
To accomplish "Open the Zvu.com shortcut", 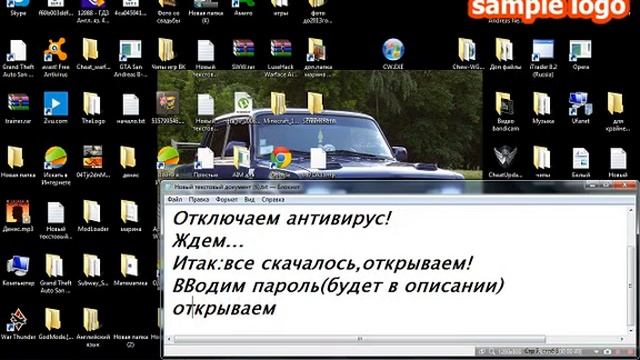I will click(56, 104).
